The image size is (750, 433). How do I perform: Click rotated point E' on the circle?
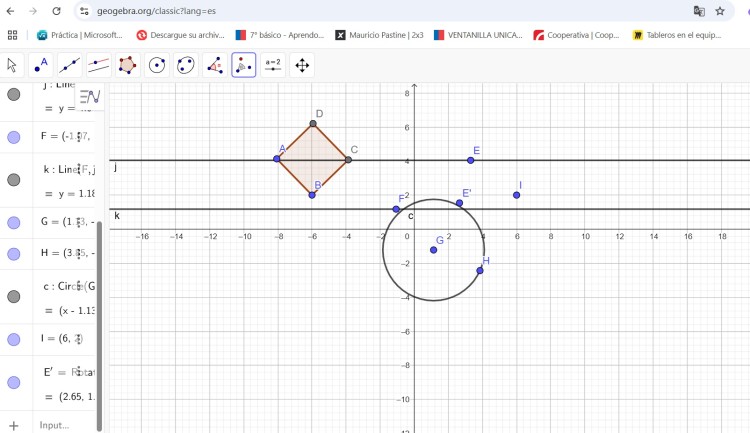click(459, 203)
